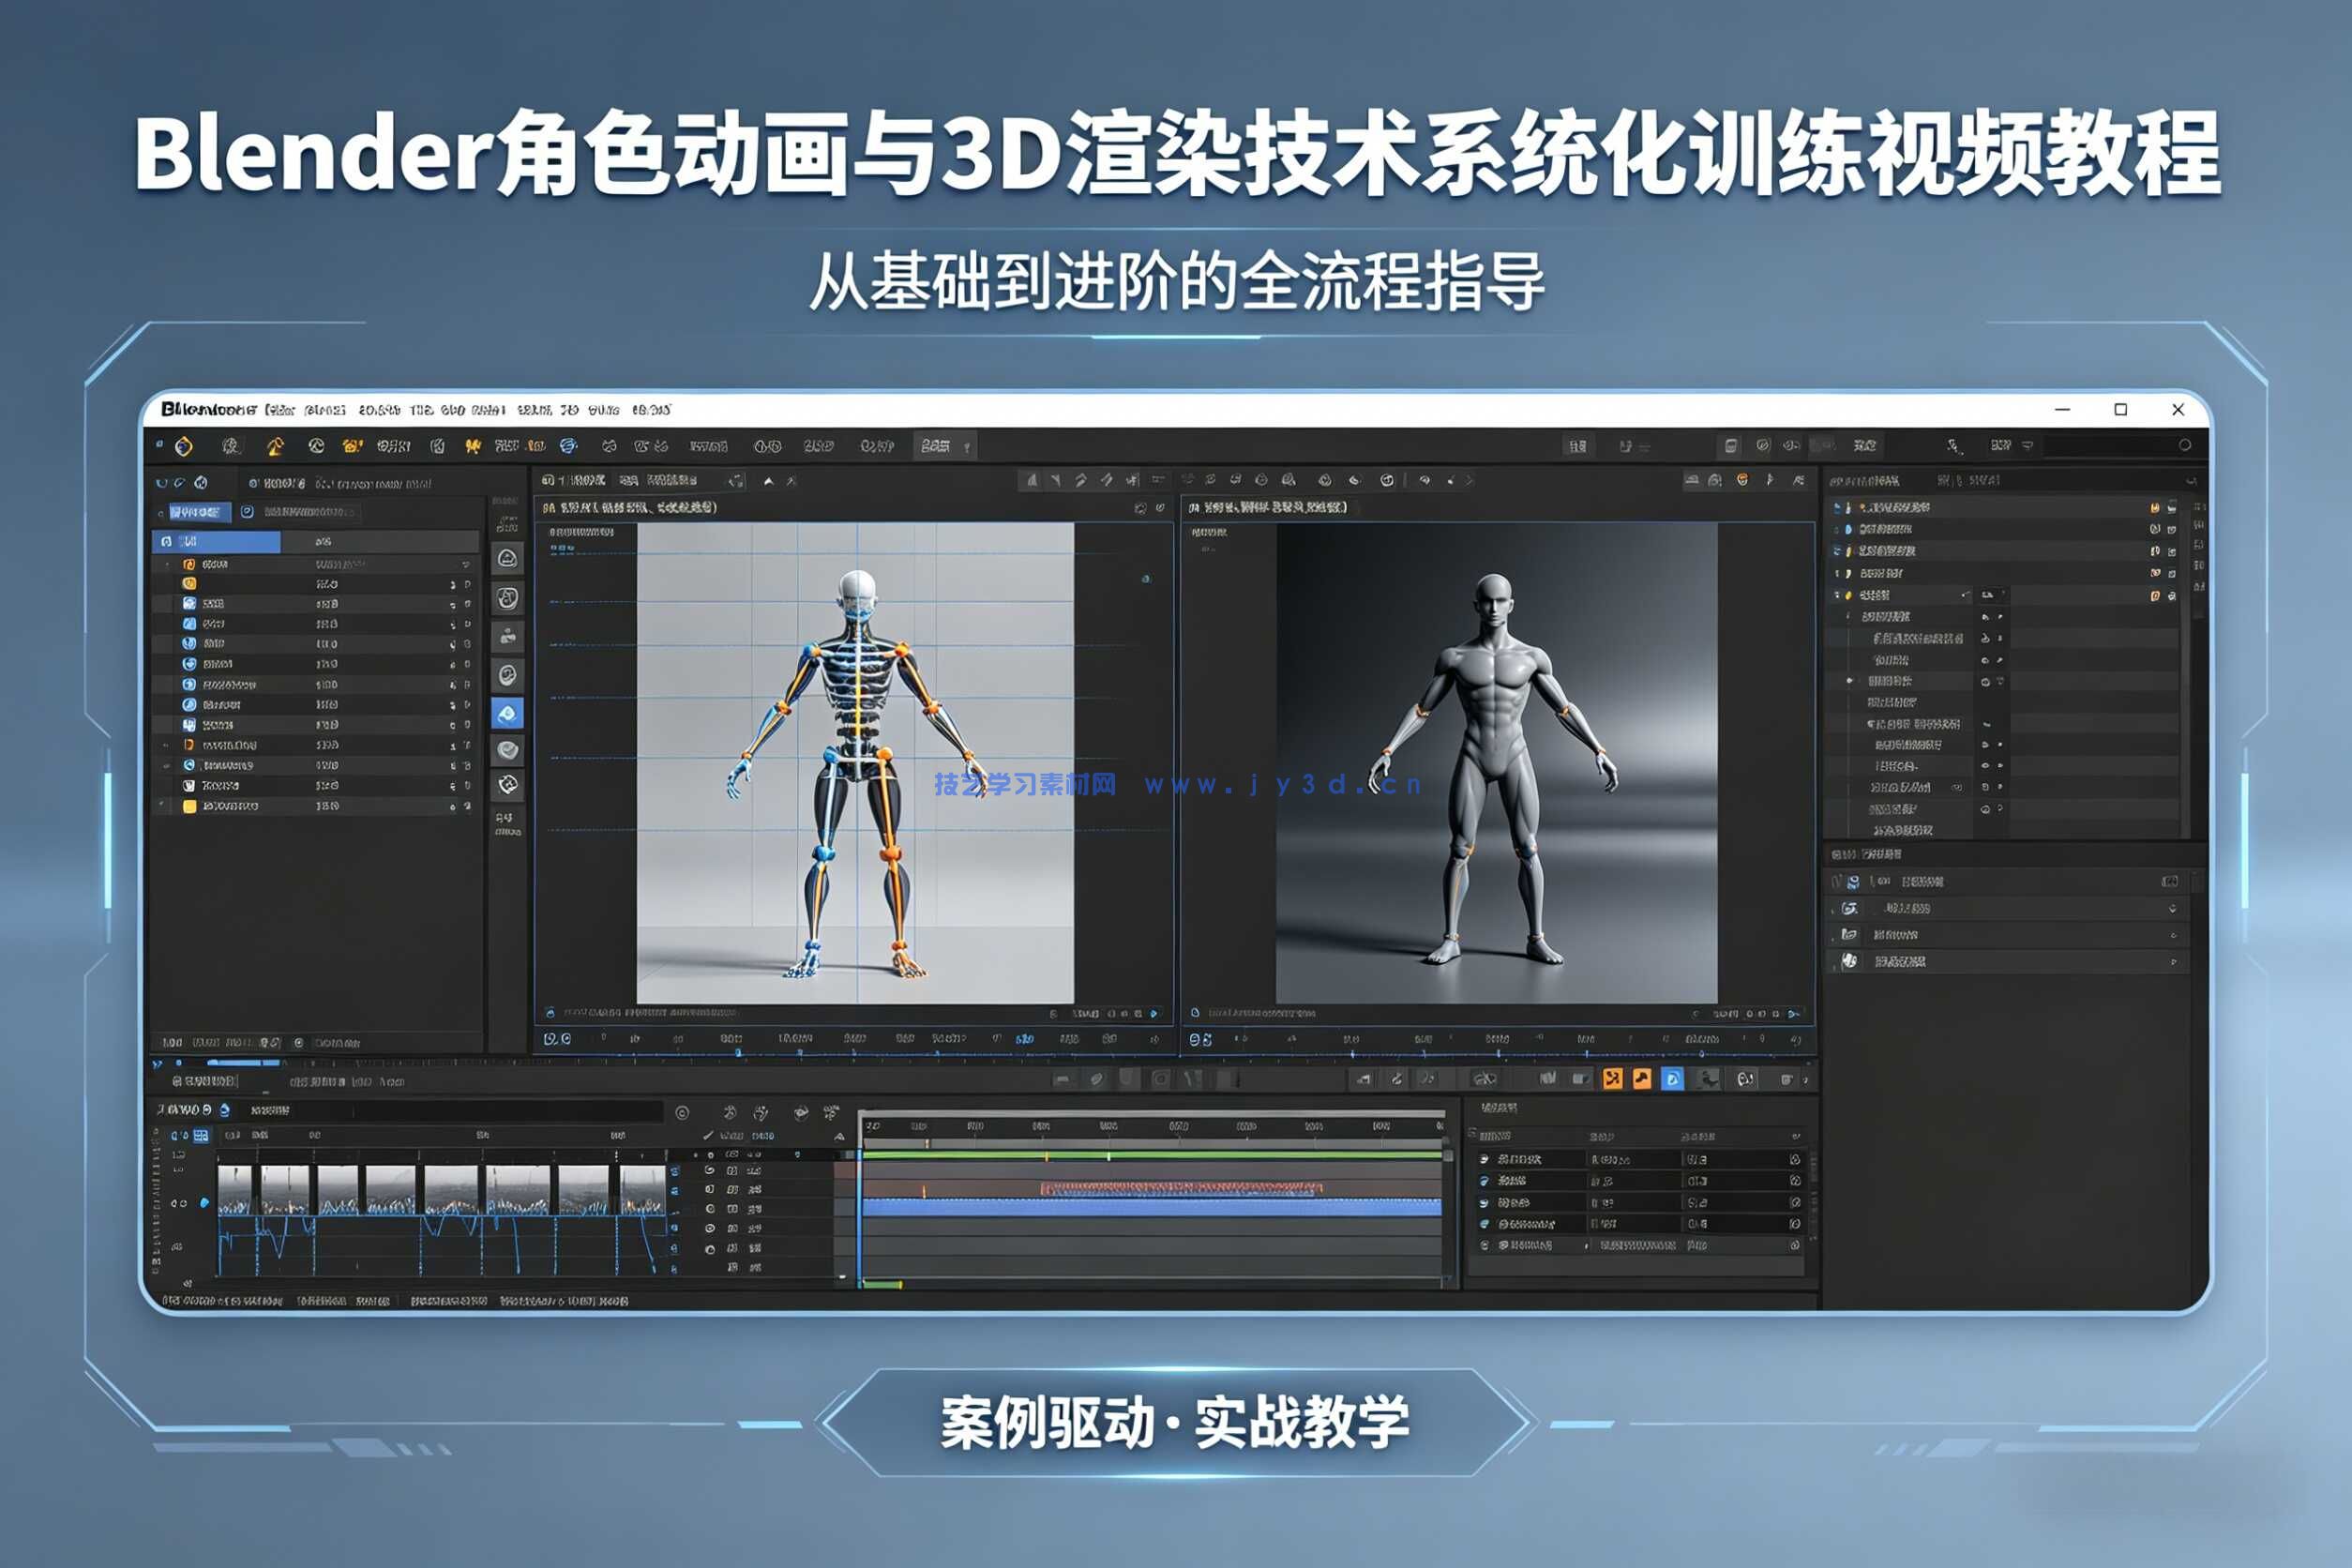The width and height of the screenshot is (2352, 1568).
Task: Select the blue strip in the timeline
Action: (1152, 1207)
